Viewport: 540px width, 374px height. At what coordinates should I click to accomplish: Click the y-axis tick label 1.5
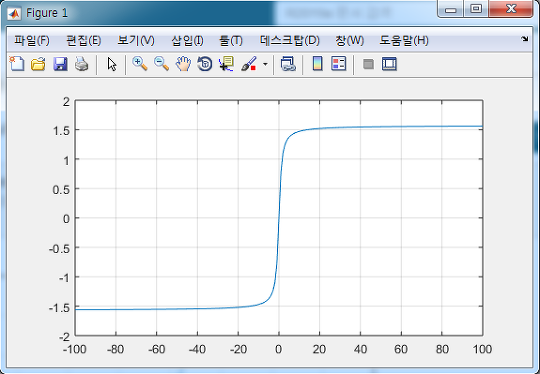tap(62, 131)
